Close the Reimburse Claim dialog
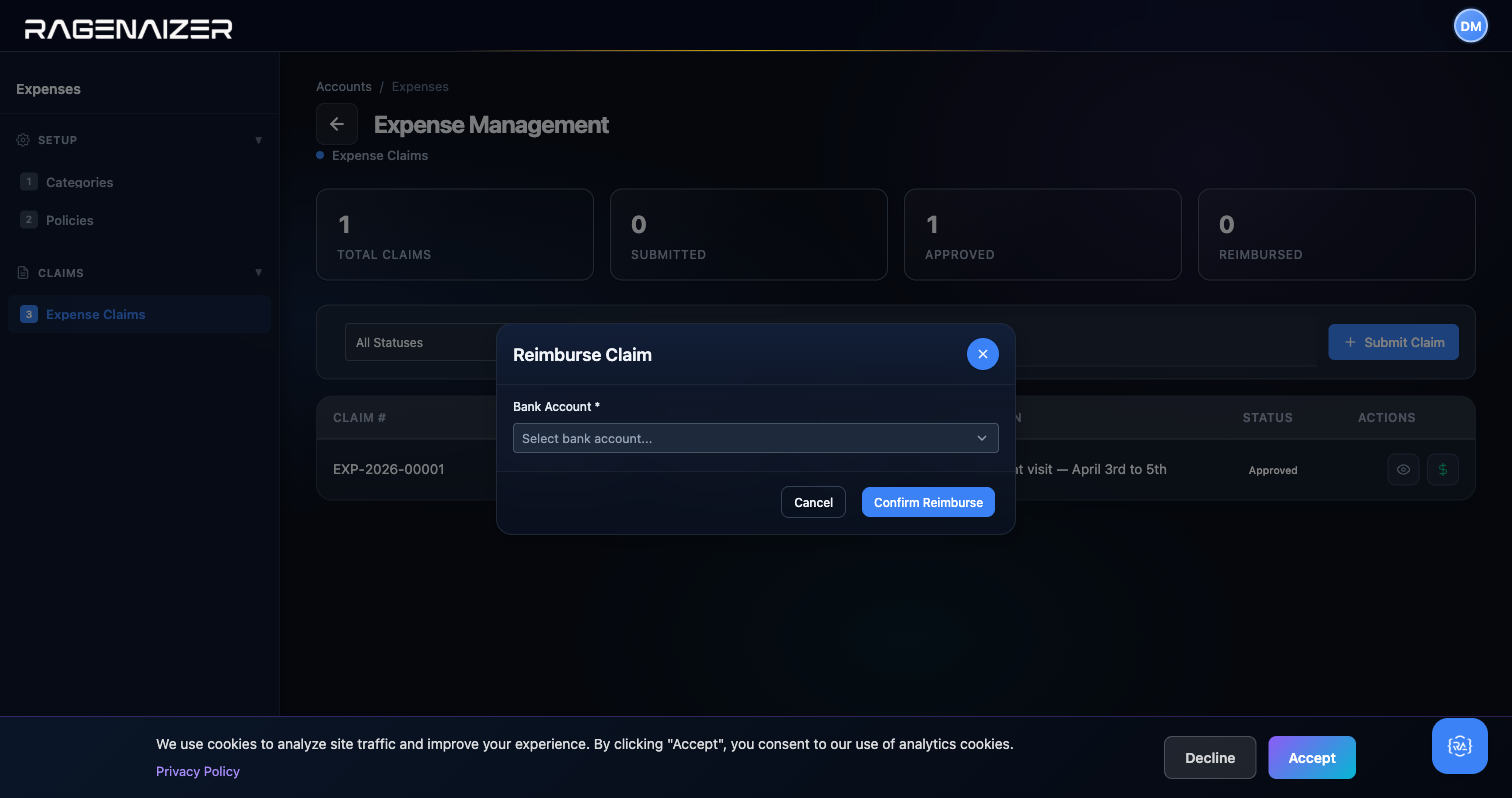 coord(982,354)
